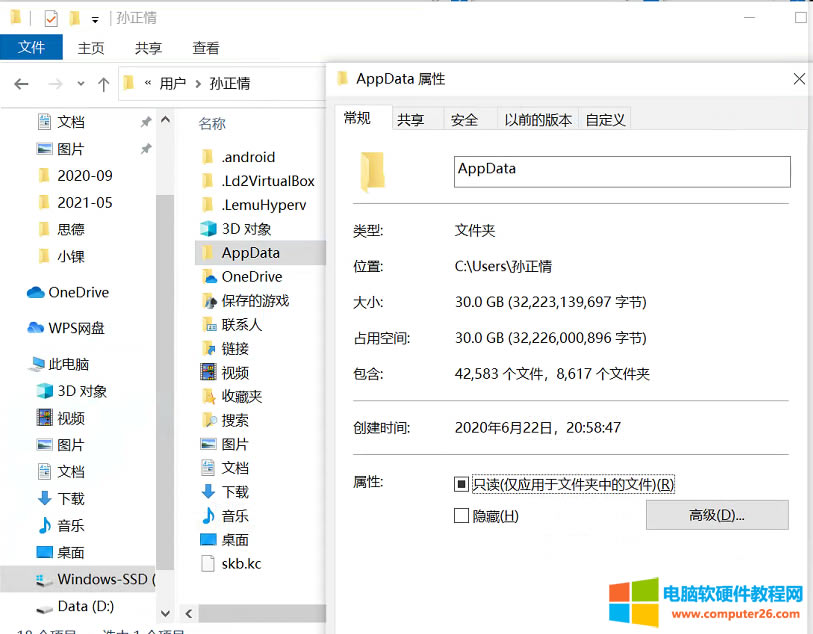Select the Windows-SSD drive icon
Viewport: 813px width, 634px height.
[x=44, y=579]
